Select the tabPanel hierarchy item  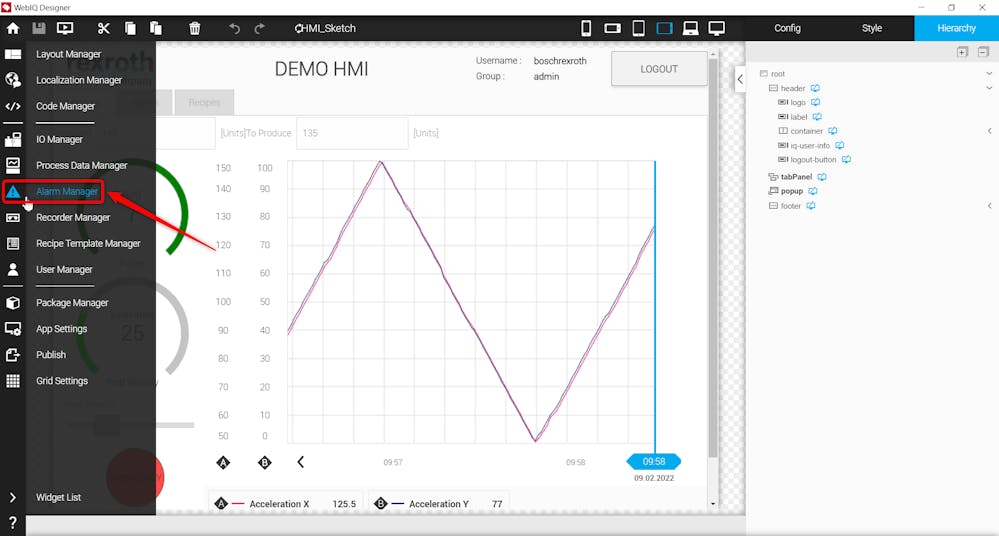[x=796, y=177]
